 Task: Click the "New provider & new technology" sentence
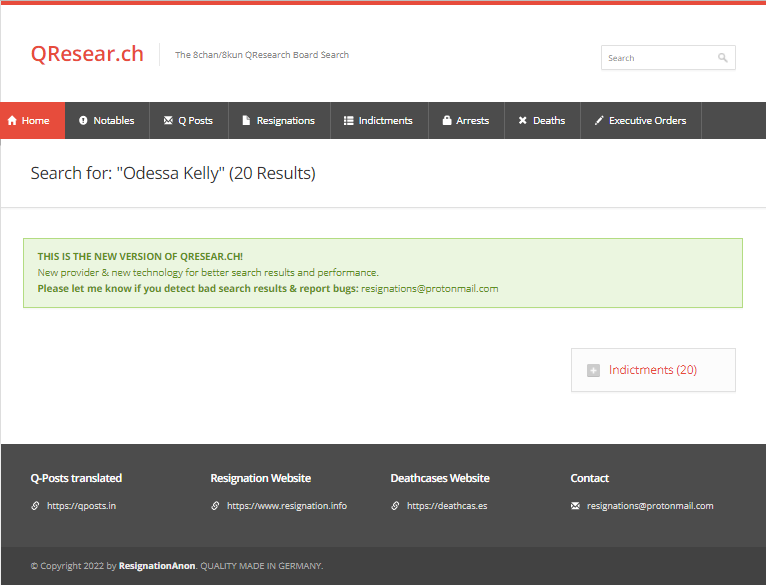[208, 272]
